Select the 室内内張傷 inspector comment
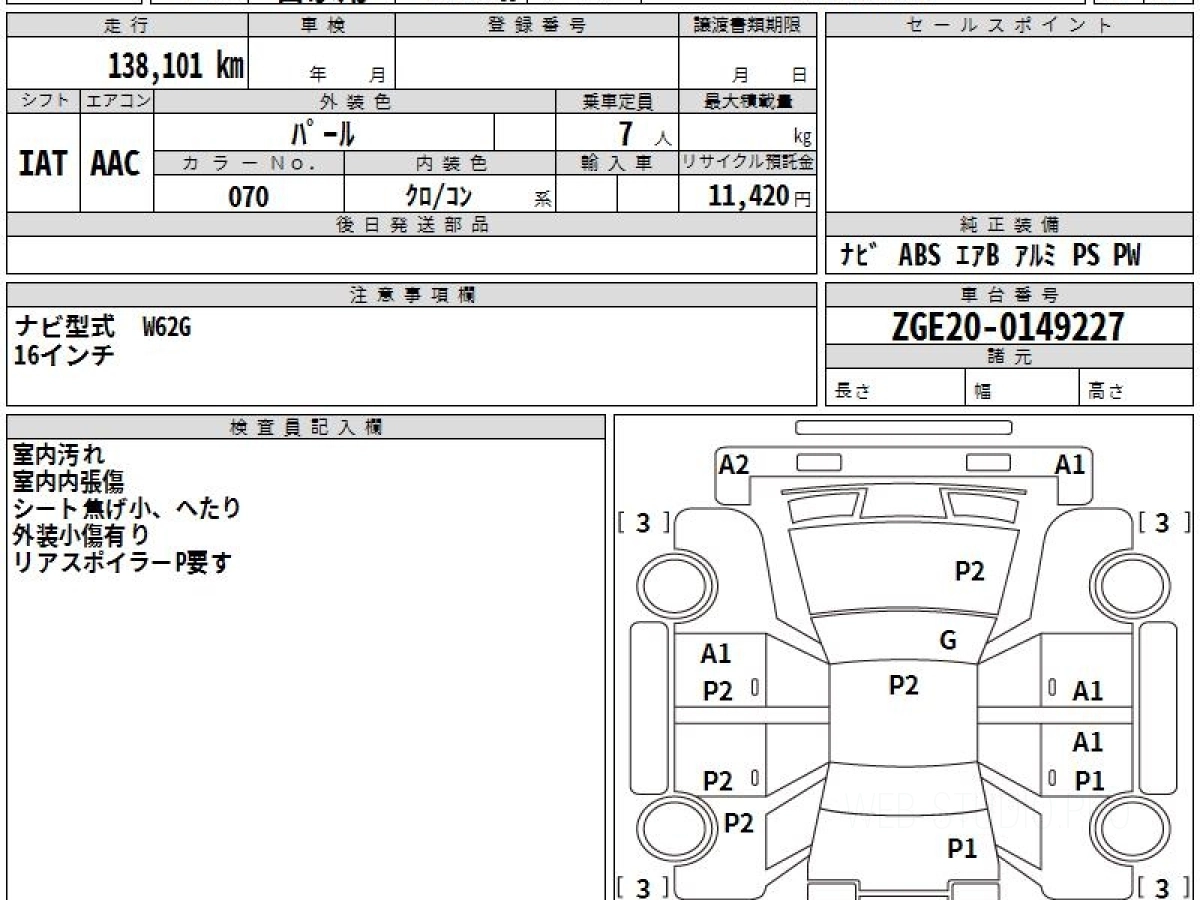 pyautogui.click(x=68, y=482)
